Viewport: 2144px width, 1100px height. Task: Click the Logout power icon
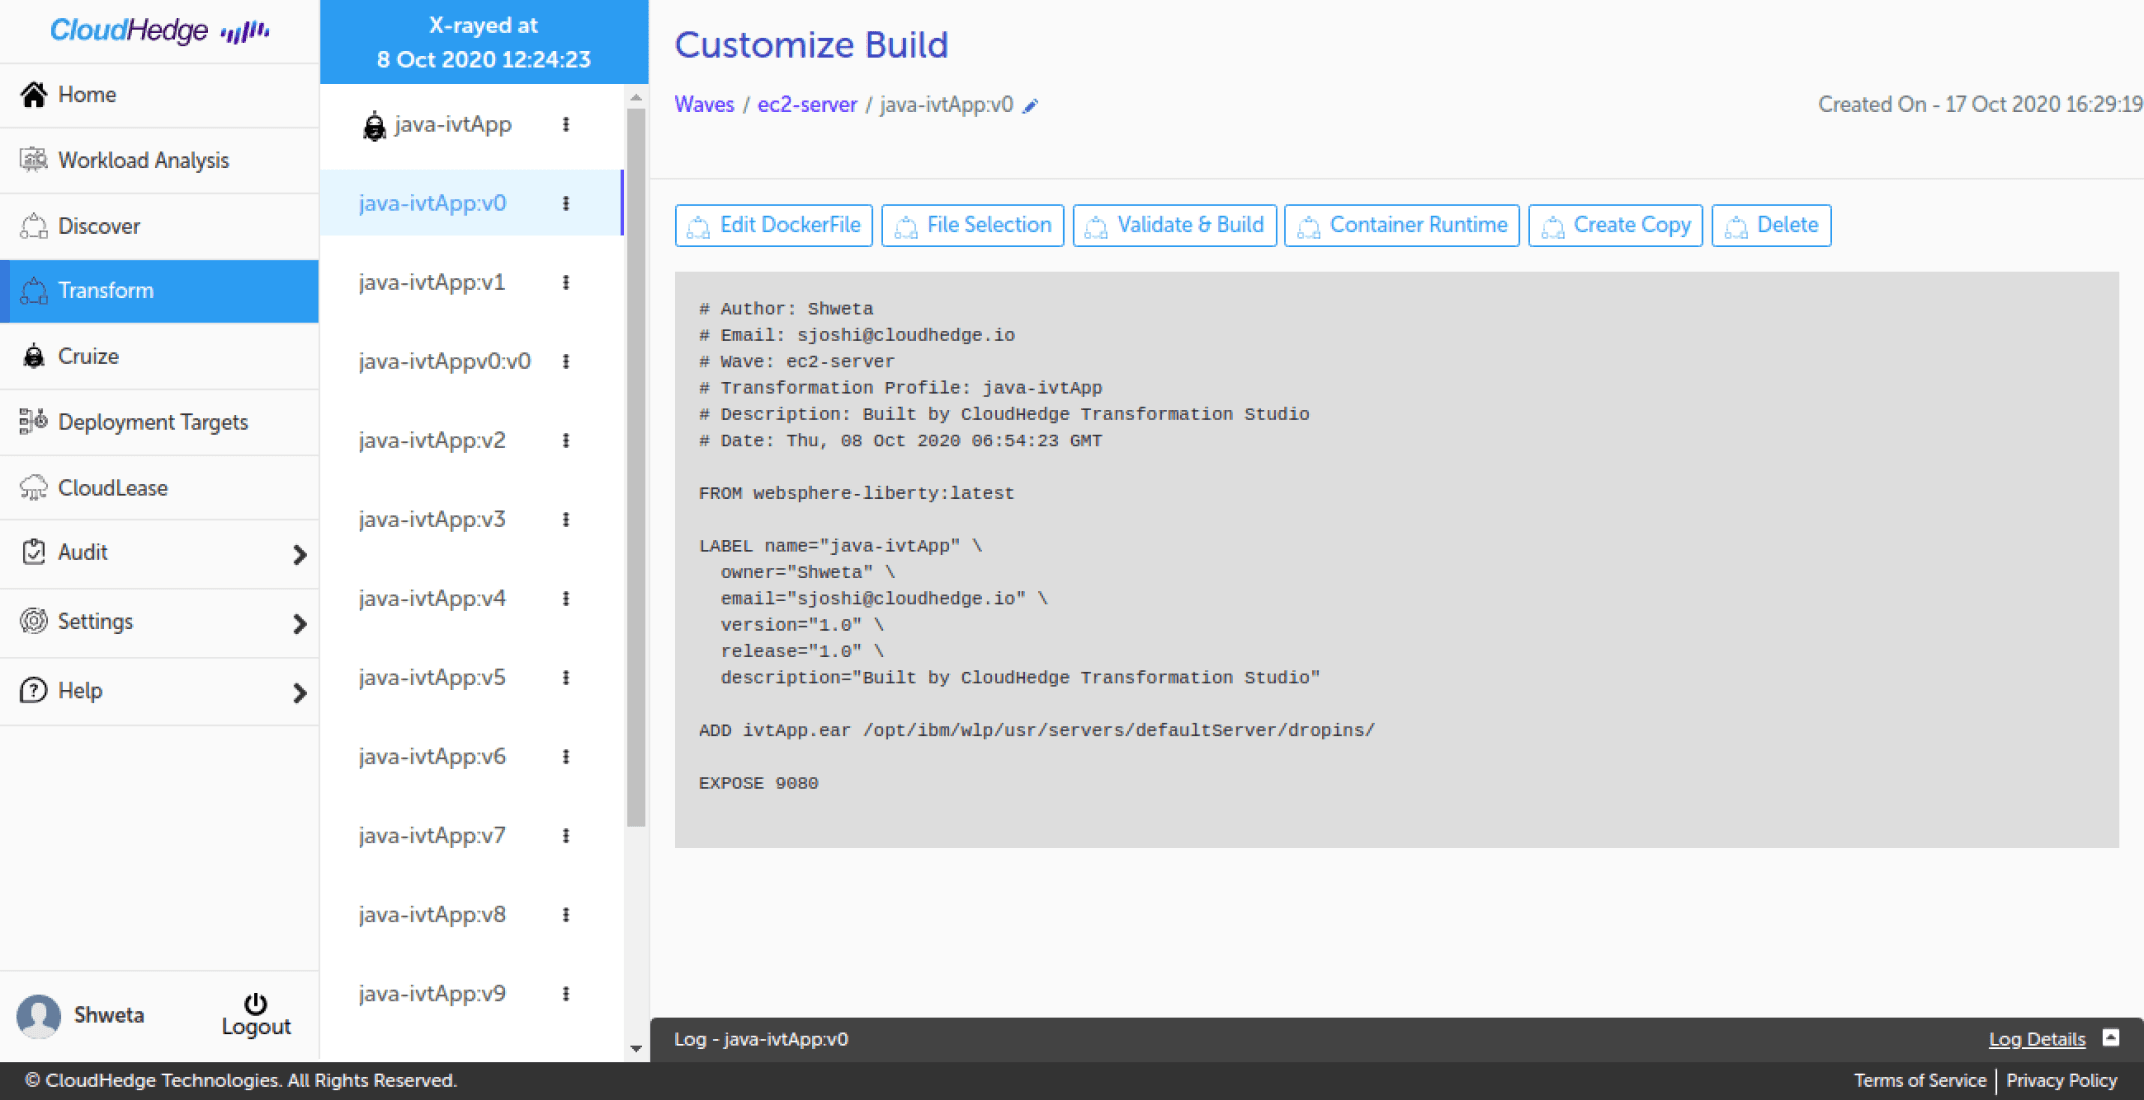click(x=256, y=1003)
